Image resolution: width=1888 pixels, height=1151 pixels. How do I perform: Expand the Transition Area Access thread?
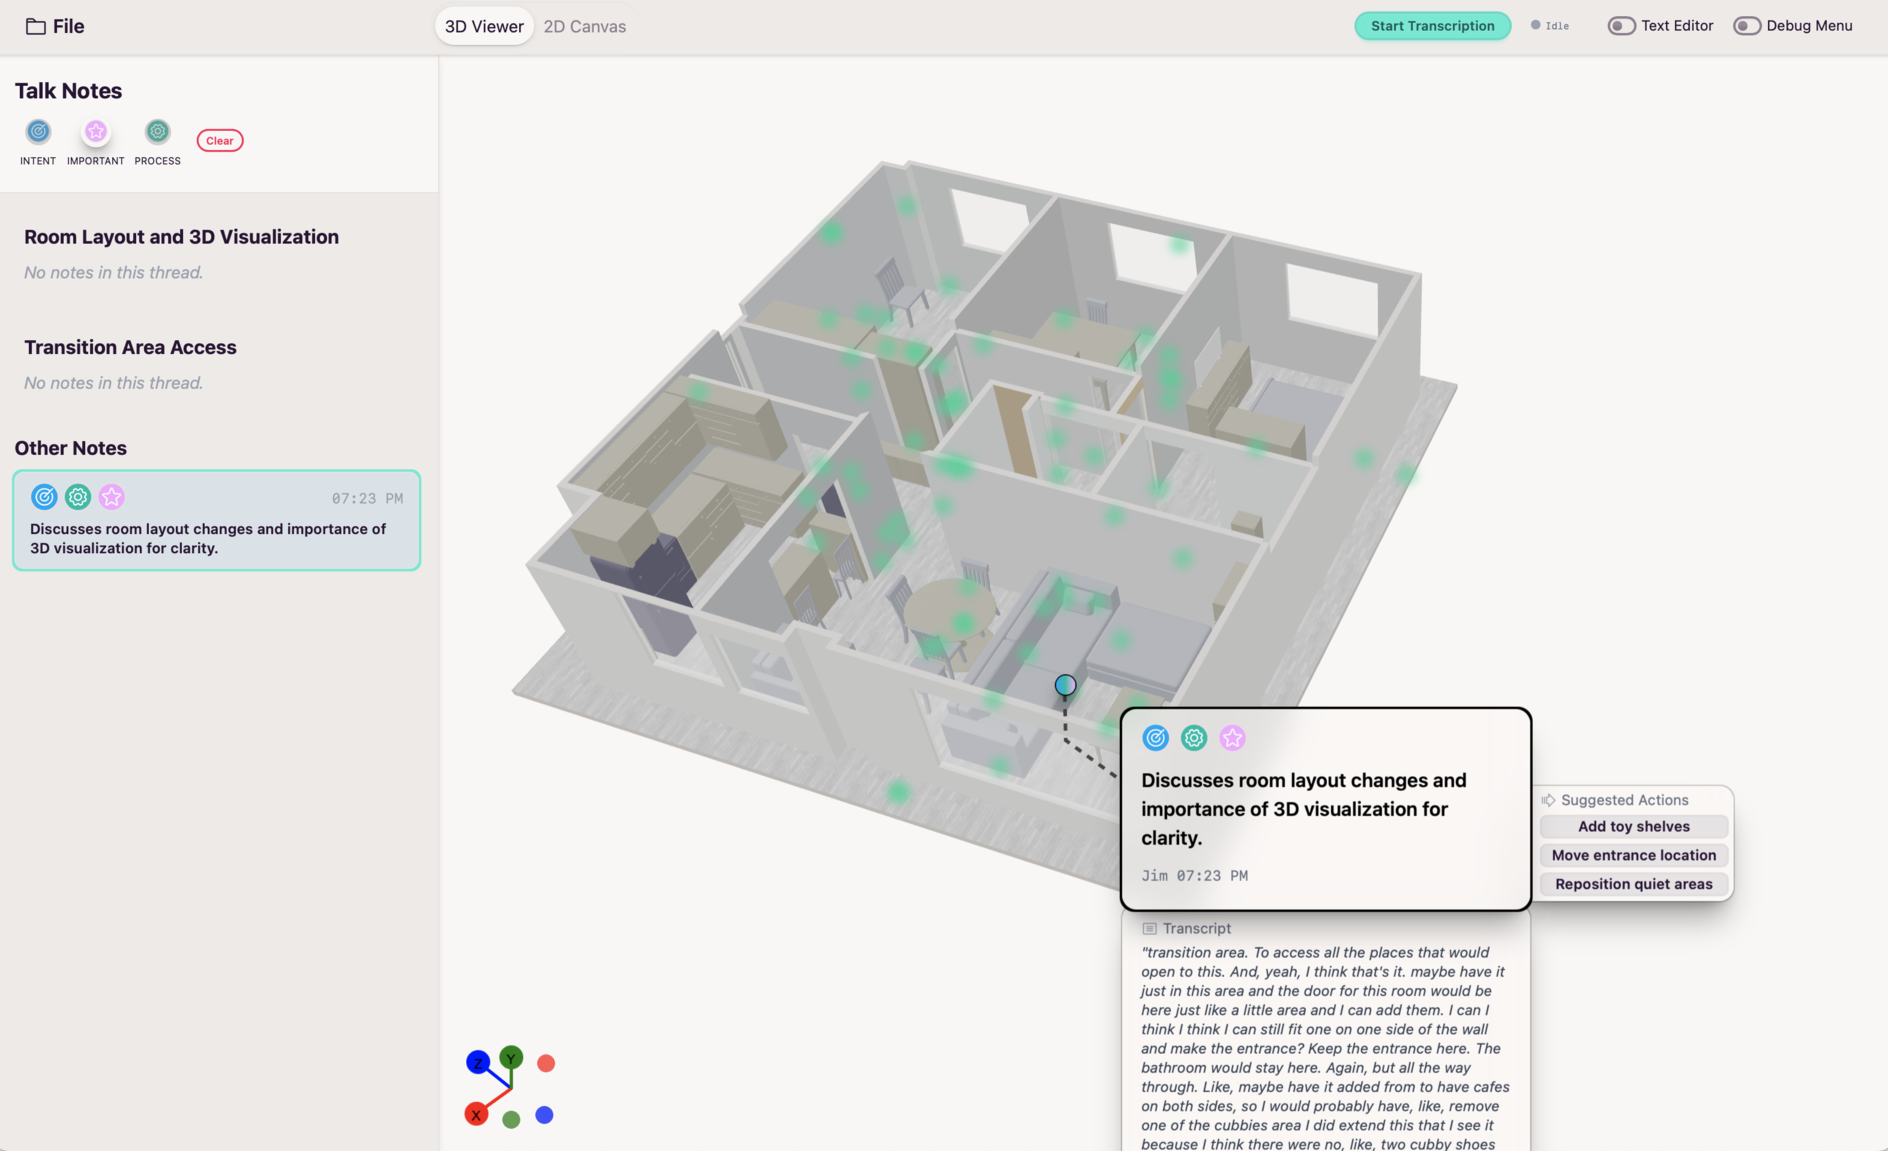click(x=130, y=347)
